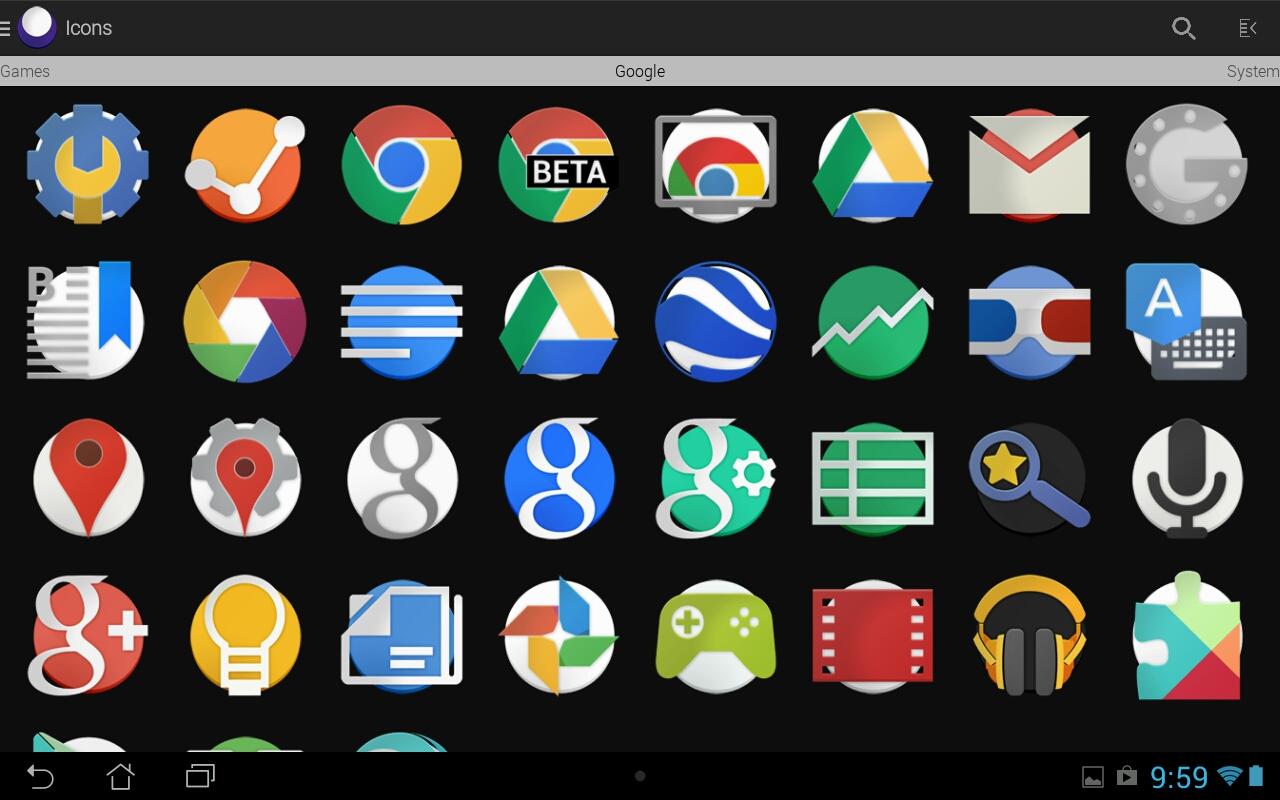The image size is (1280, 800).
Task: Select the yellow Google Keep lightbulb icon
Action: pyautogui.click(x=245, y=635)
